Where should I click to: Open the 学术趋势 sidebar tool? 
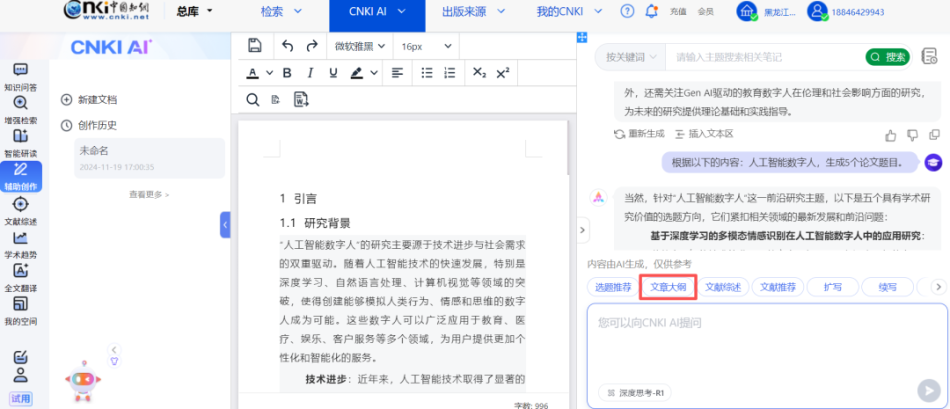coord(20,244)
